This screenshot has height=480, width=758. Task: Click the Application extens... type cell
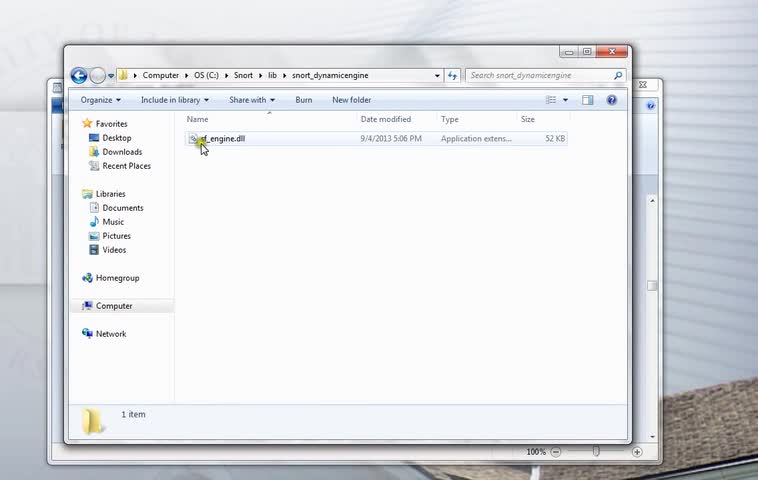coord(476,139)
